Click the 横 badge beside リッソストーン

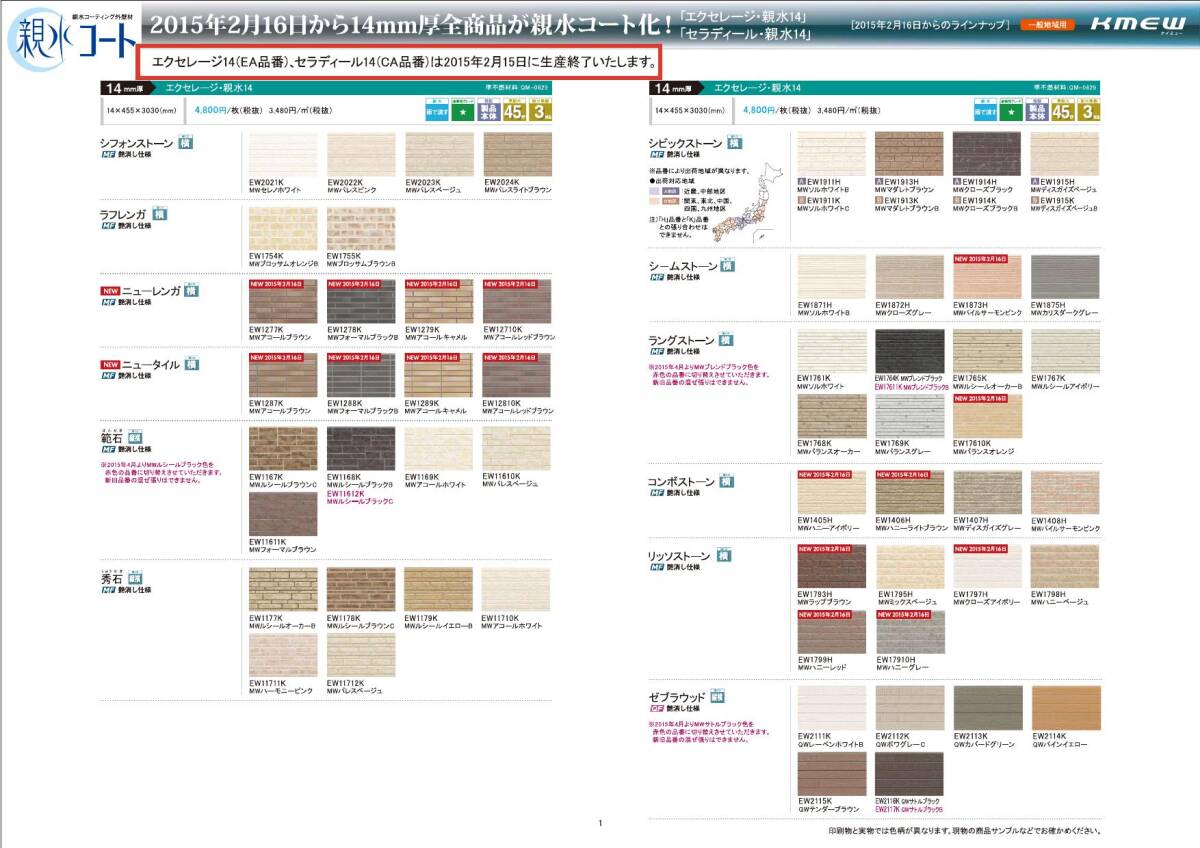click(723, 555)
